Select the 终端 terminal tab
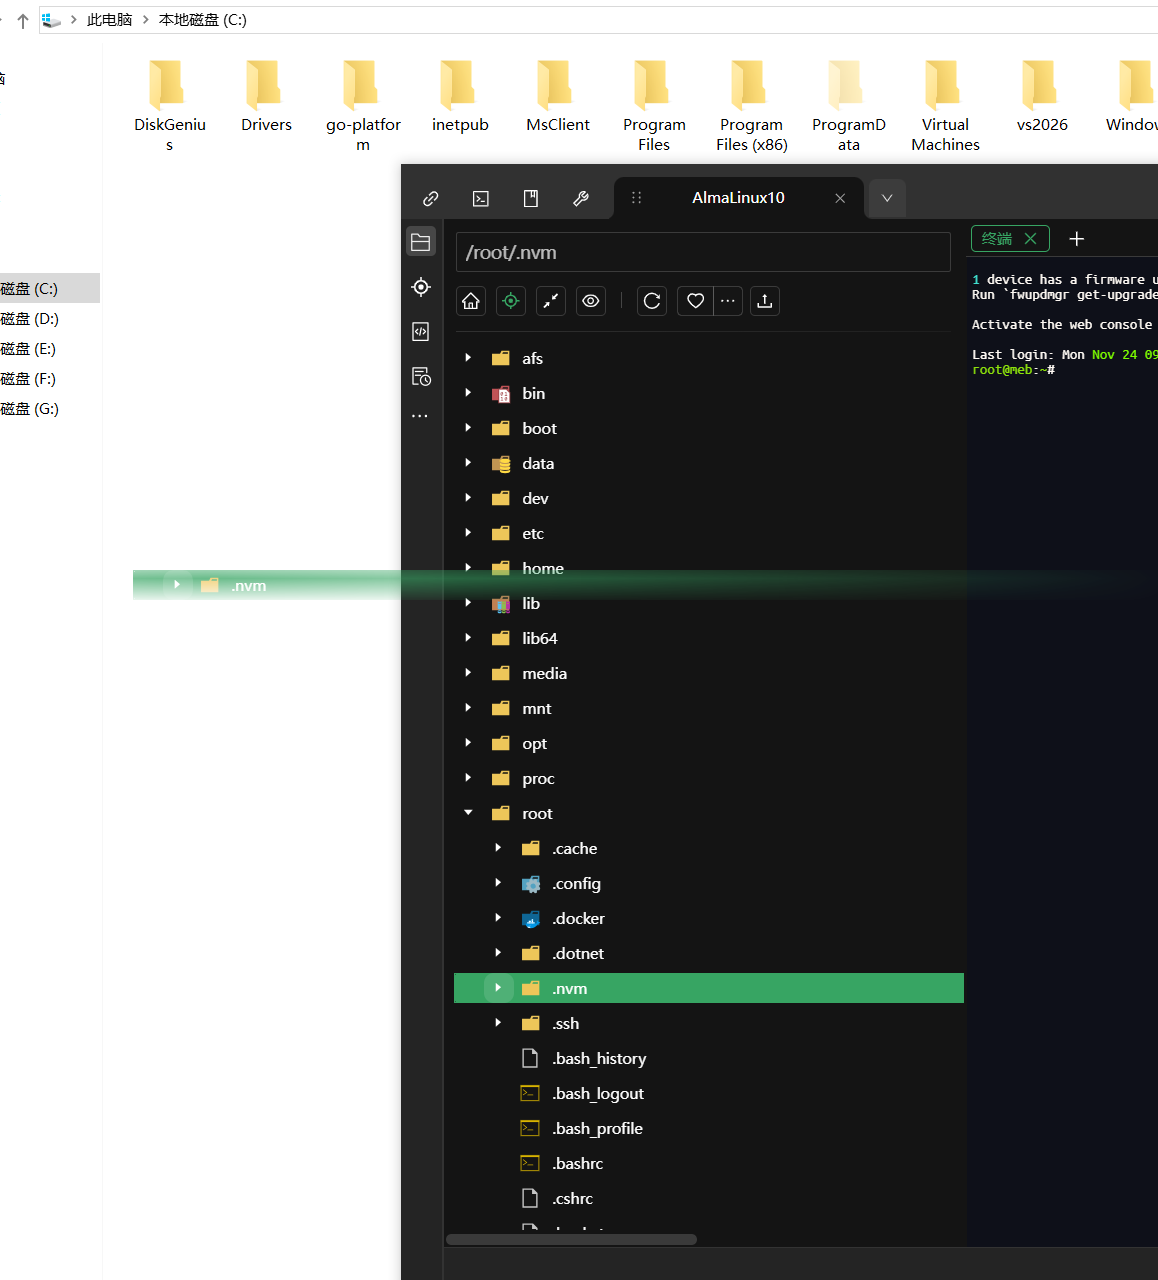Image resolution: width=1158 pixels, height=1280 pixels. (x=998, y=239)
